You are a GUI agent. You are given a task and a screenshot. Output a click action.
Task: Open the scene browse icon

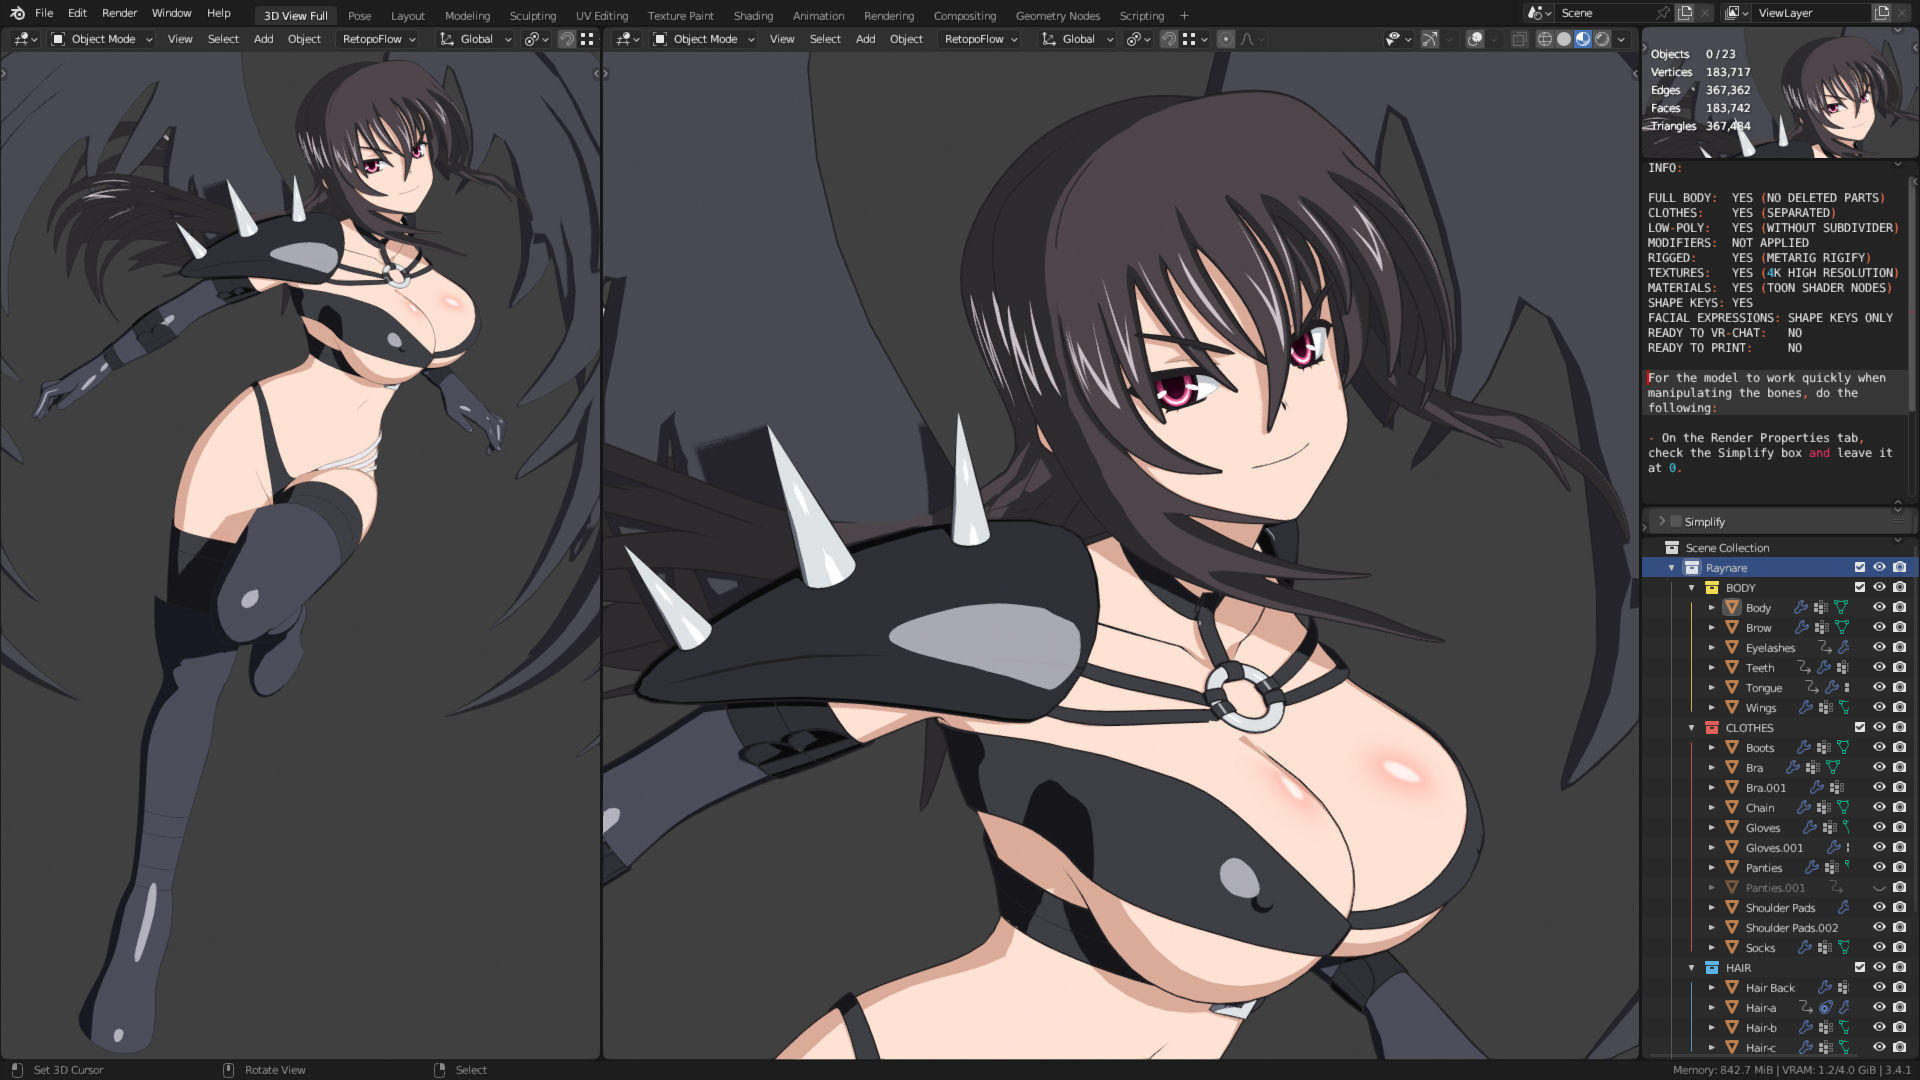pyautogui.click(x=1539, y=13)
